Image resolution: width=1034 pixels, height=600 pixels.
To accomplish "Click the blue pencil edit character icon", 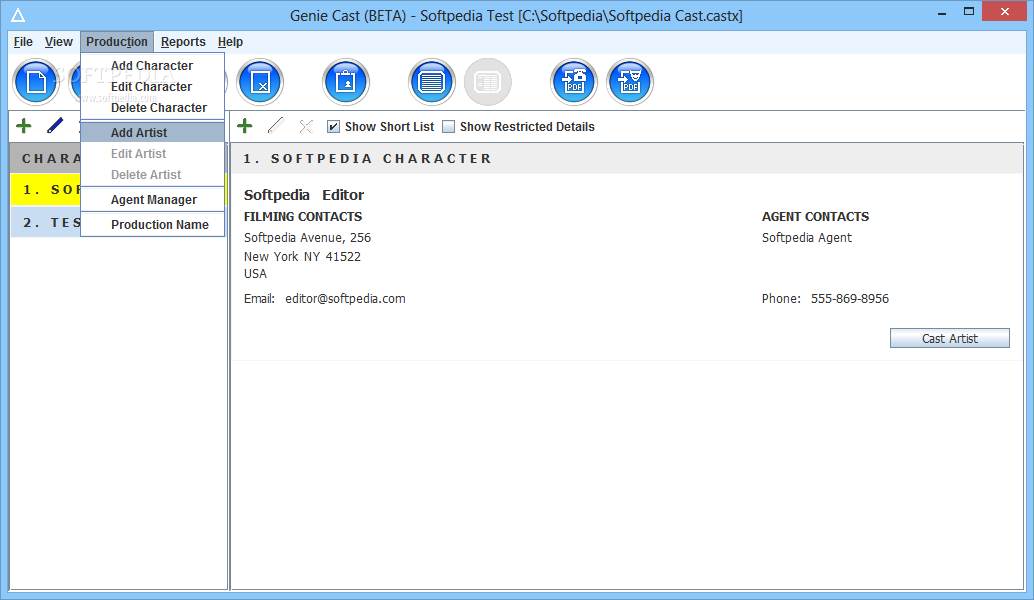I will pos(55,125).
